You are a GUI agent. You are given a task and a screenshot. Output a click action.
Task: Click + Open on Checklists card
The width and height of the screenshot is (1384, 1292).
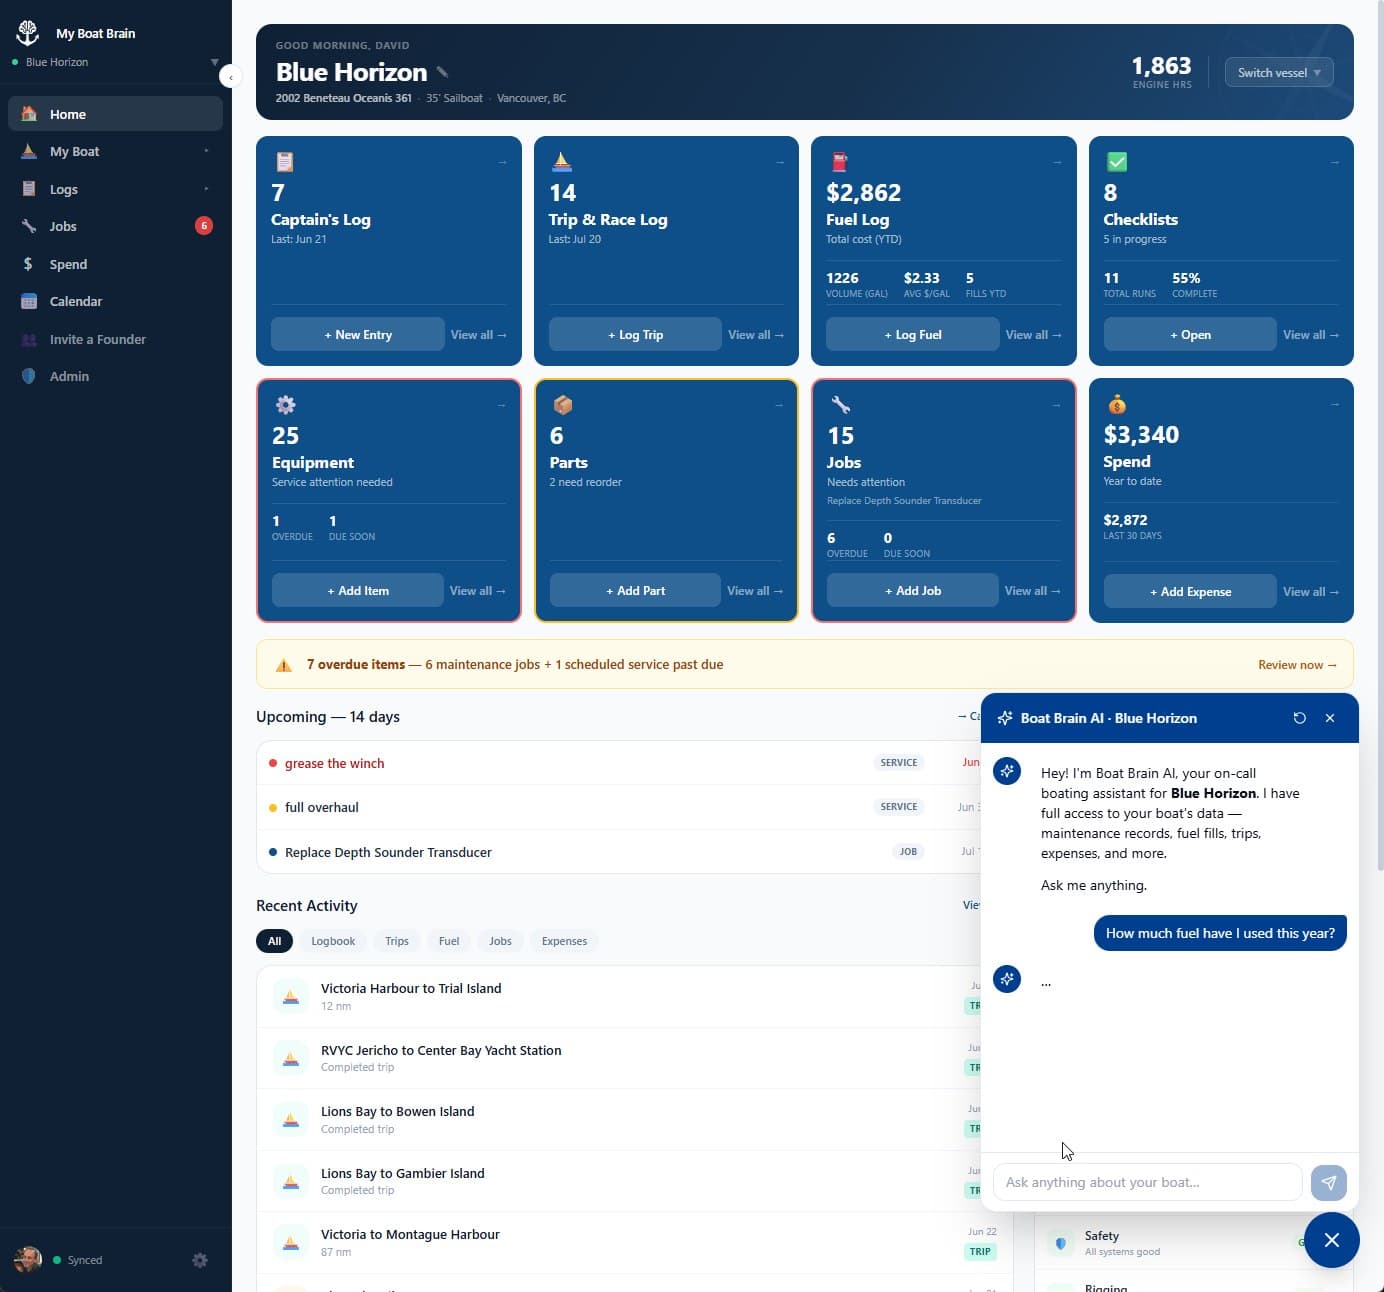1190,335
